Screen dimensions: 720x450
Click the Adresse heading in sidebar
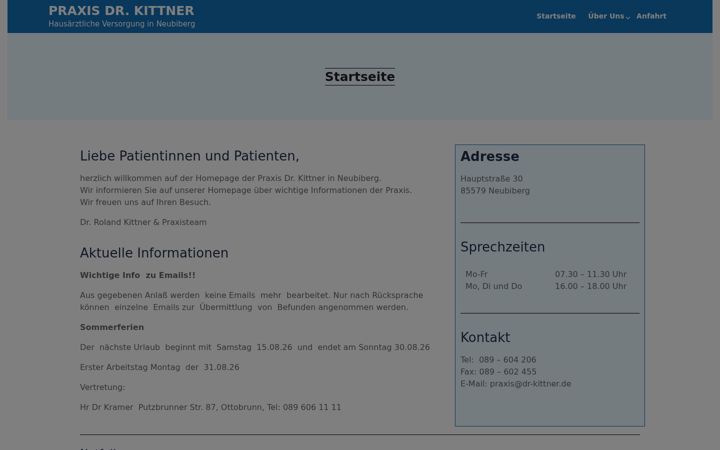coord(489,157)
